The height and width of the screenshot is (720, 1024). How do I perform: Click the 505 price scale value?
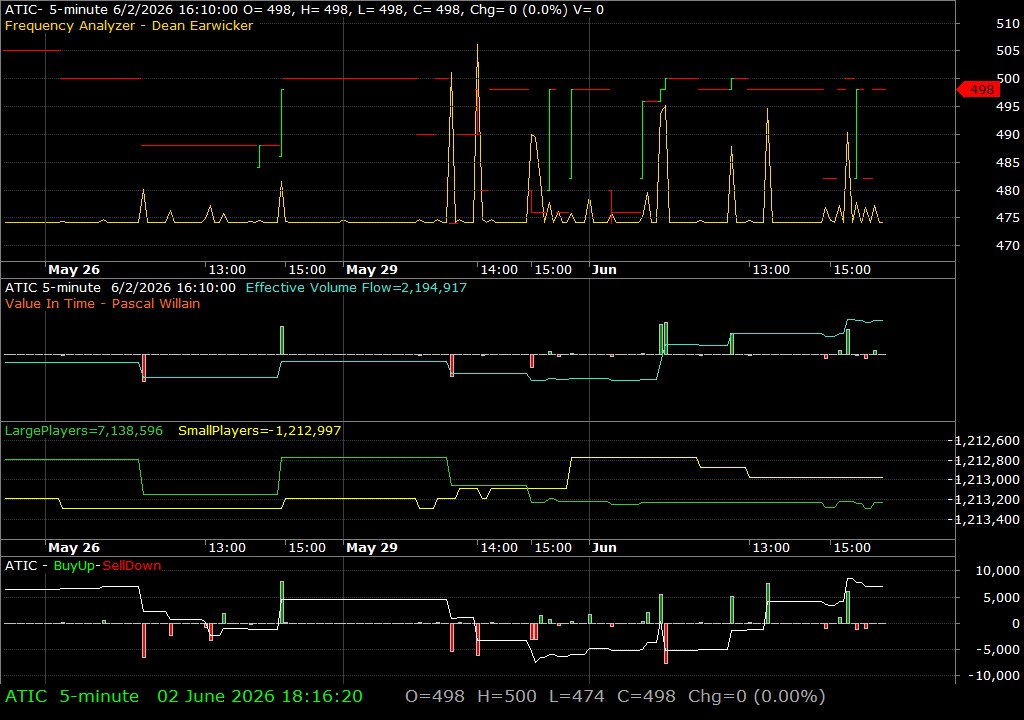[1008, 51]
